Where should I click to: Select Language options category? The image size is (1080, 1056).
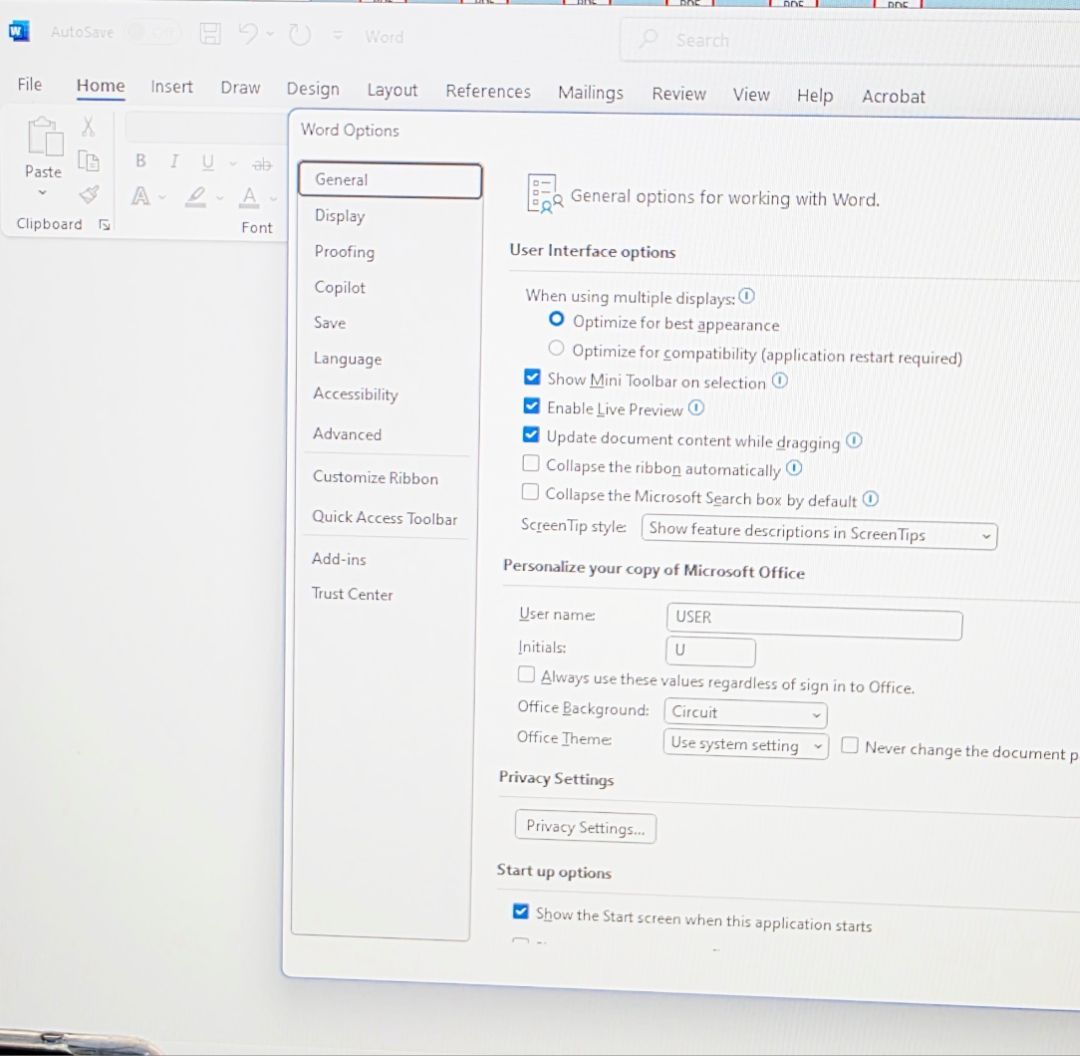click(347, 359)
